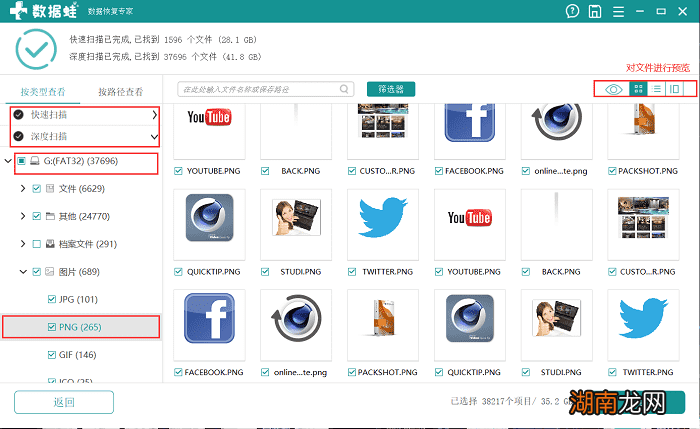The width and height of the screenshot is (700, 429).
Task: Open the help question mark icon
Action: pyautogui.click(x=571, y=13)
